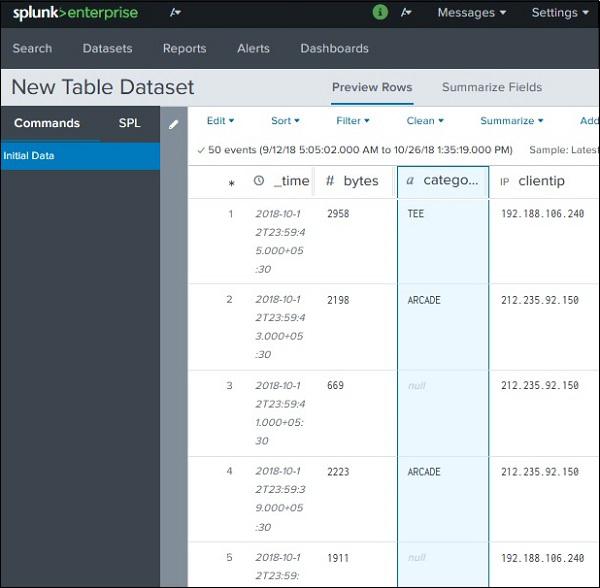
Task: Open the activity dropdown next to the logo
Action: [x=175, y=13]
